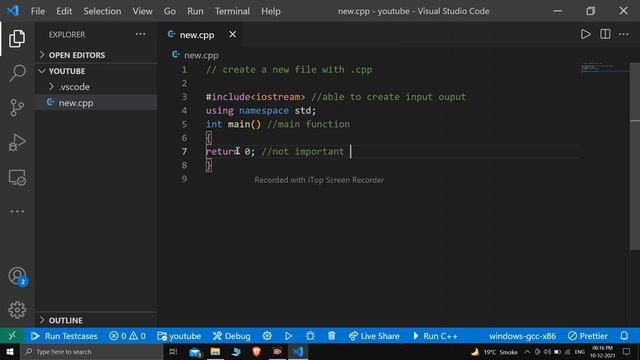Open Run and Debug view
This screenshot has height=360, width=640.
click(17, 142)
